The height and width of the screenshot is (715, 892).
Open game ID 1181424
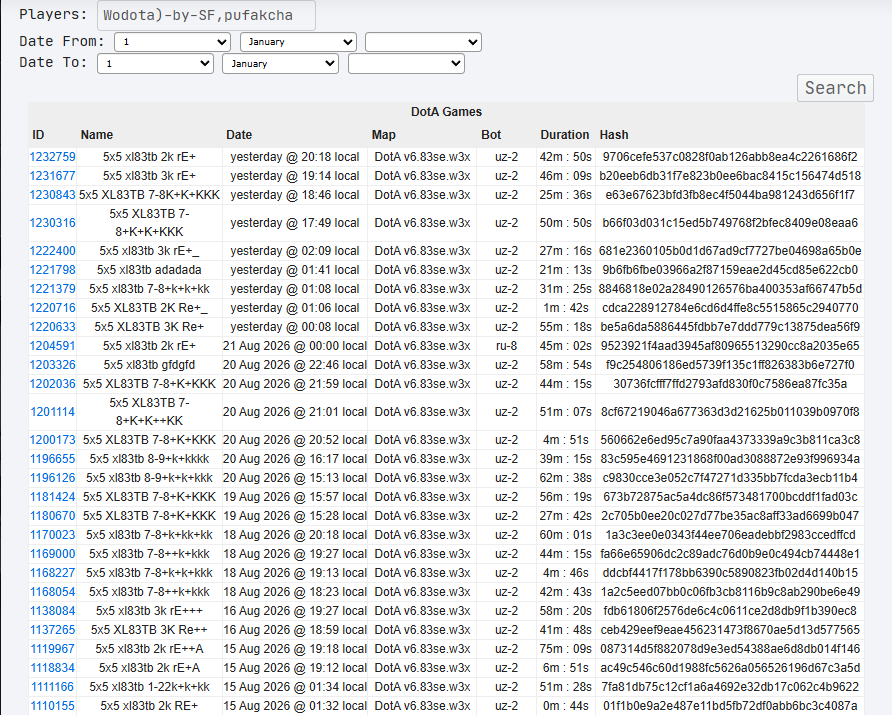[x=52, y=497]
